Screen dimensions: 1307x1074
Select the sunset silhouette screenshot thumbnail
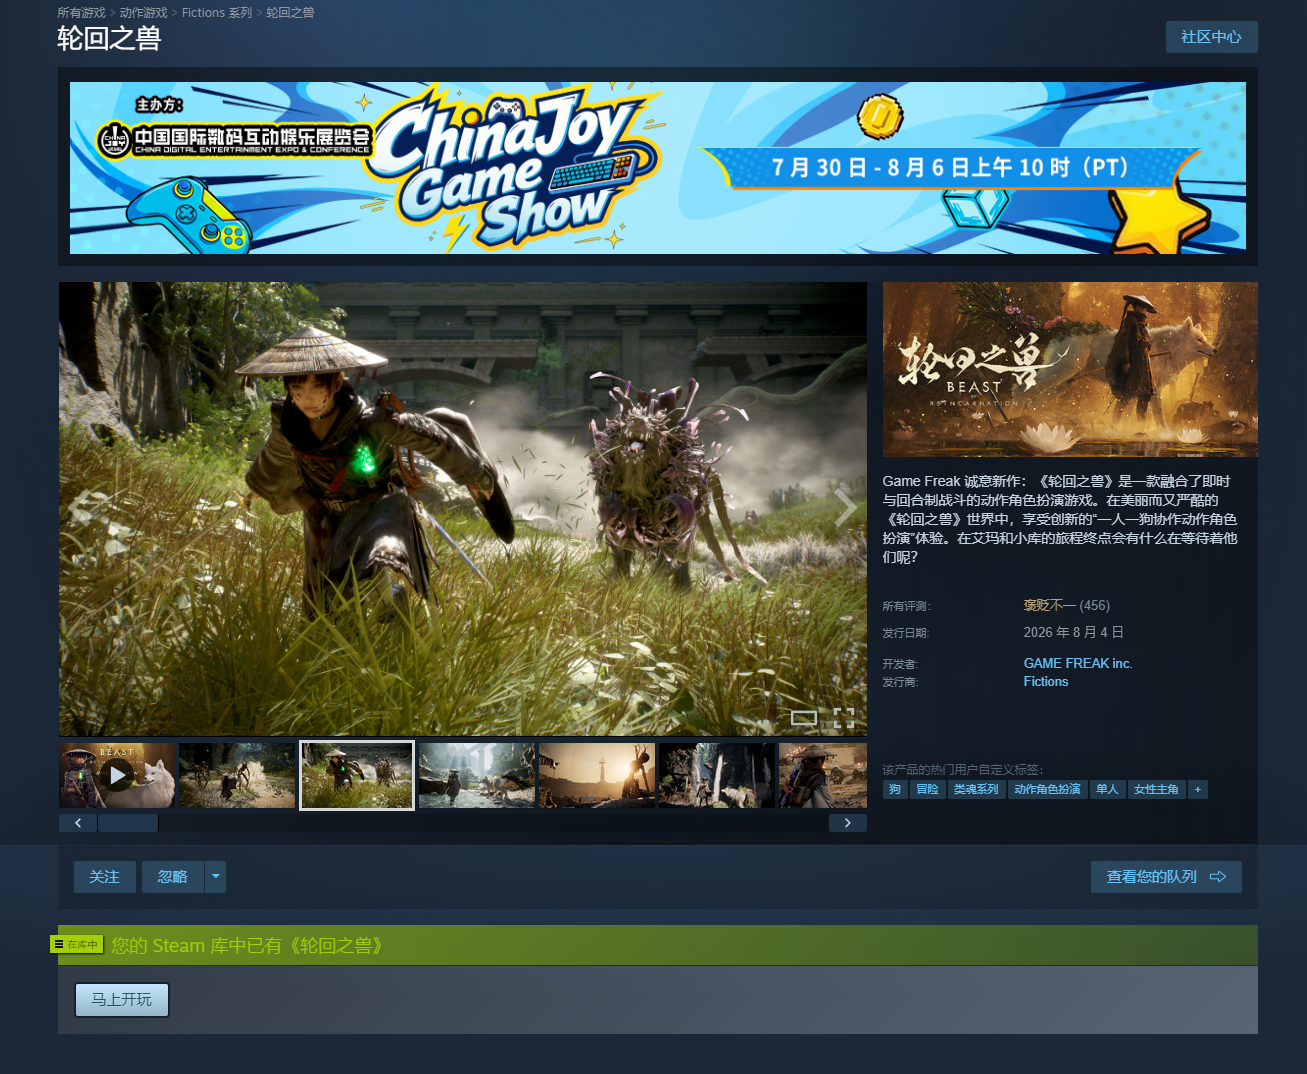coord(597,775)
